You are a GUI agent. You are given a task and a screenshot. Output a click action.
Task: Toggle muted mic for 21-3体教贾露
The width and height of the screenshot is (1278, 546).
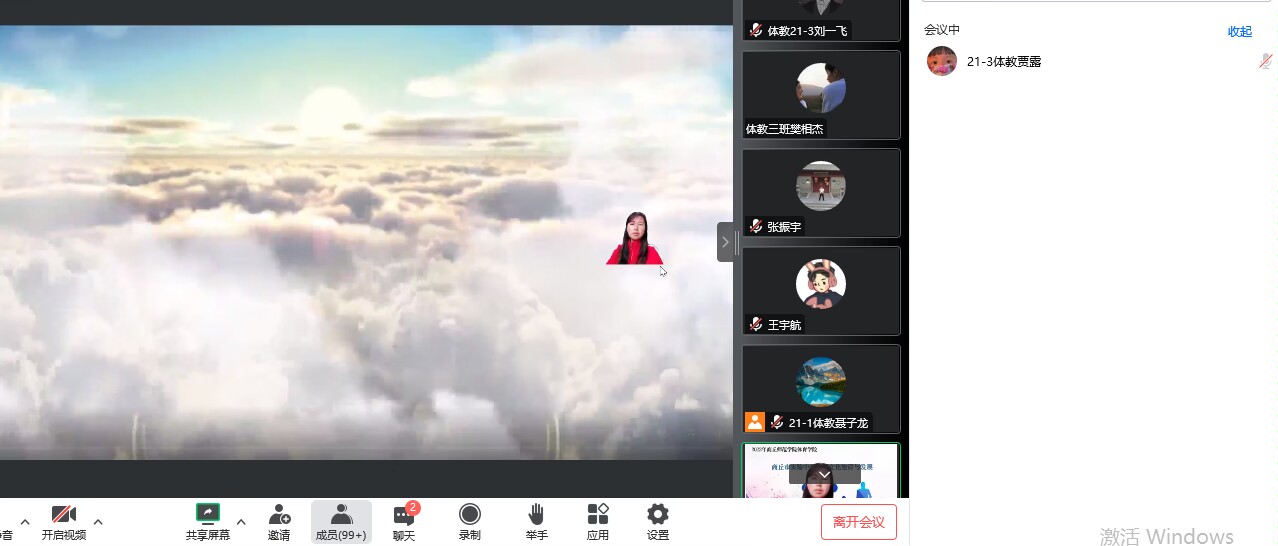(x=1265, y=62)
